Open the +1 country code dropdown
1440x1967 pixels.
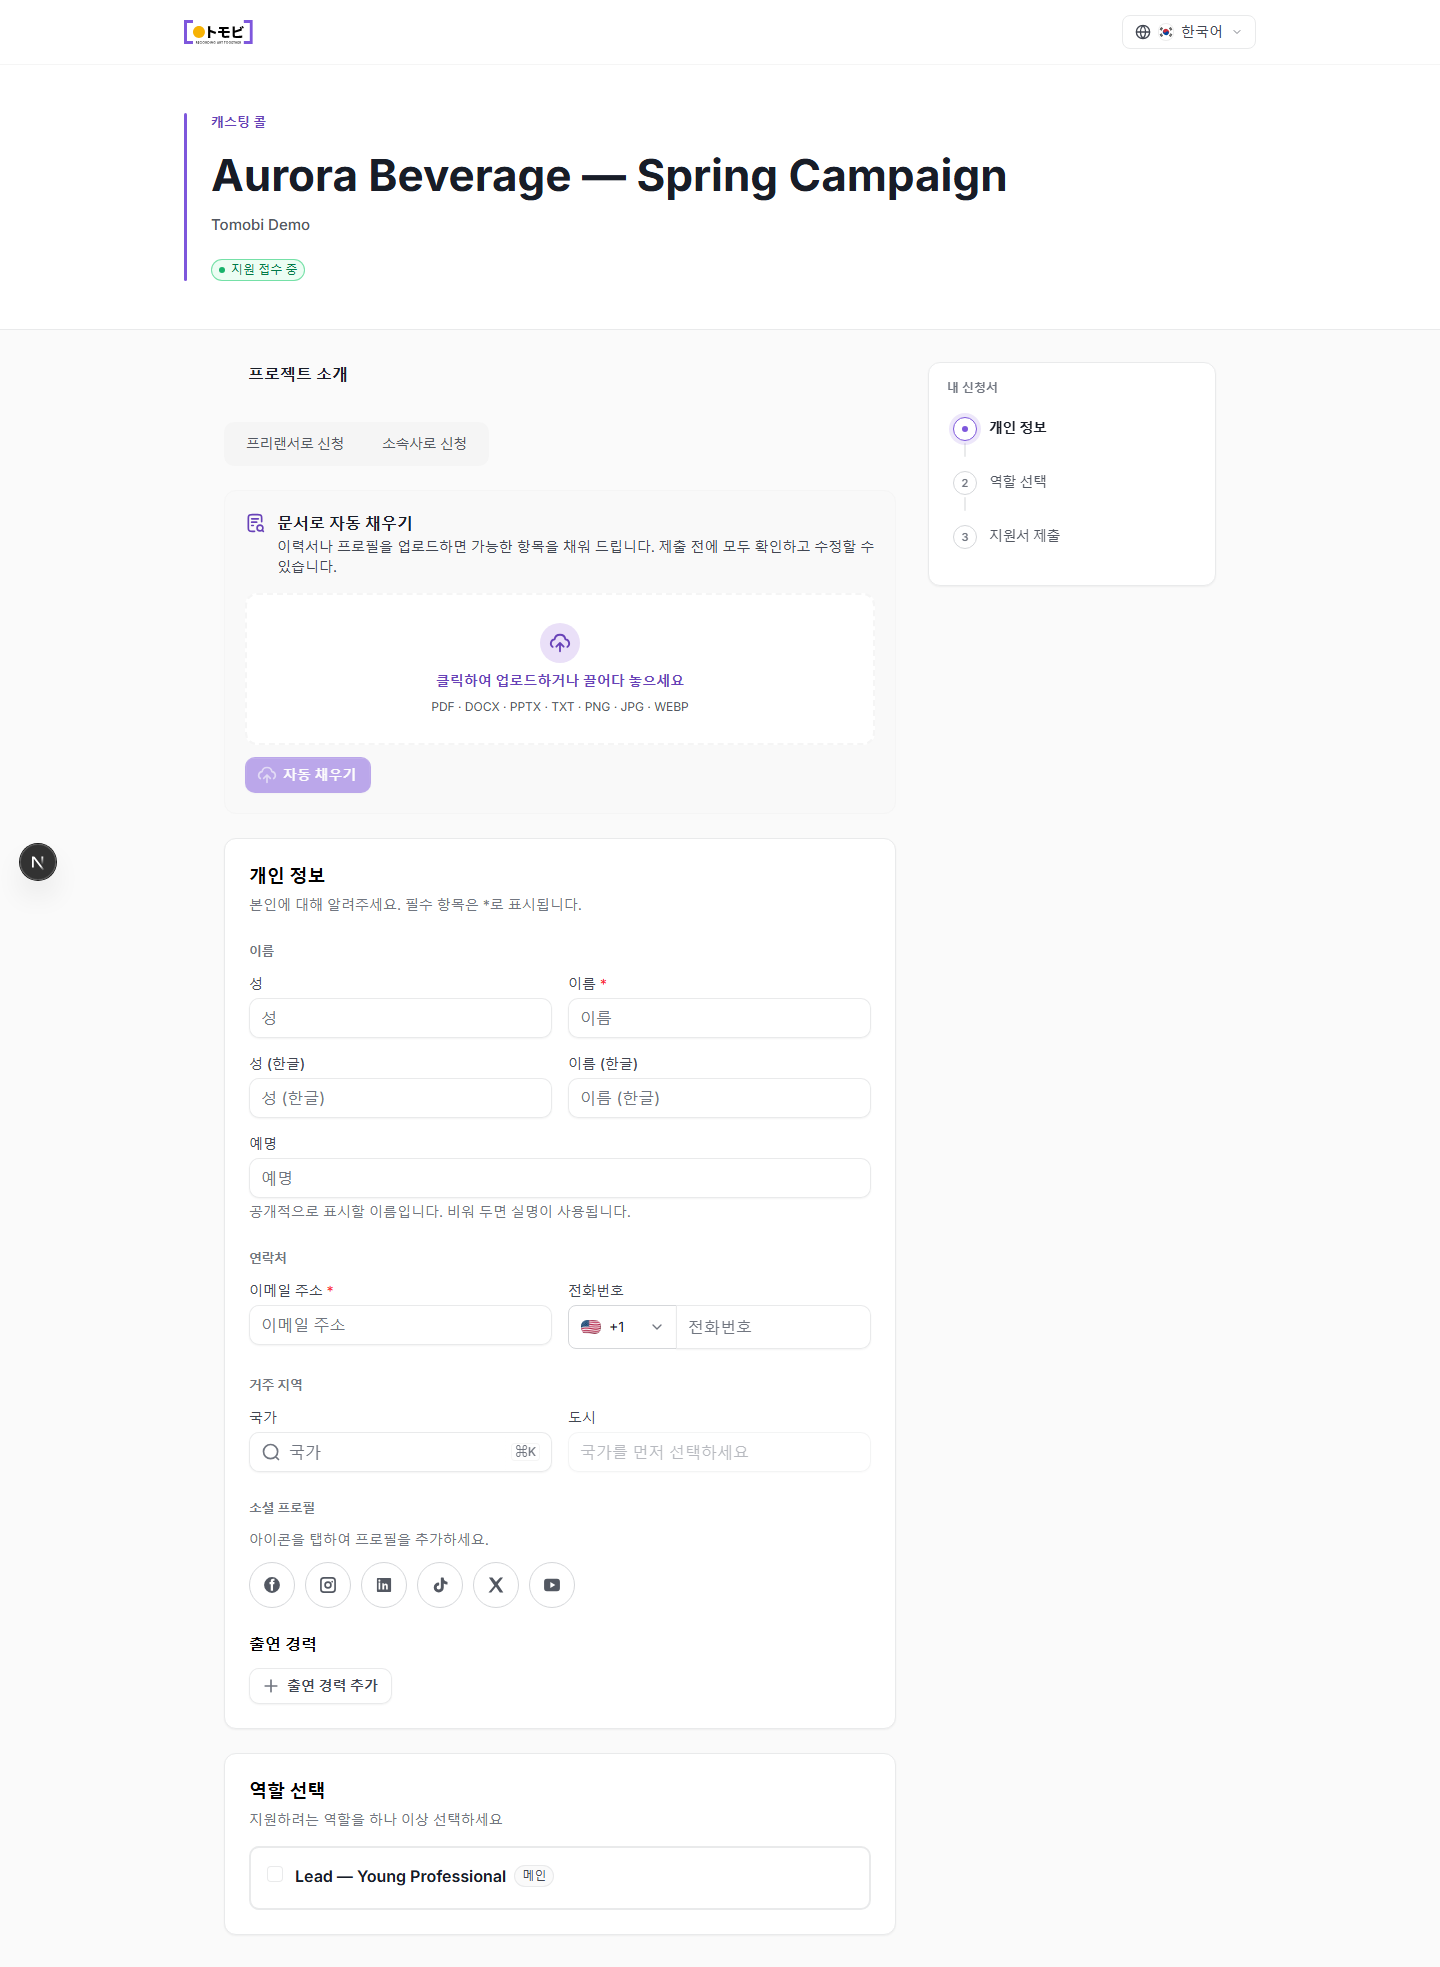(x=622, y=1327)
